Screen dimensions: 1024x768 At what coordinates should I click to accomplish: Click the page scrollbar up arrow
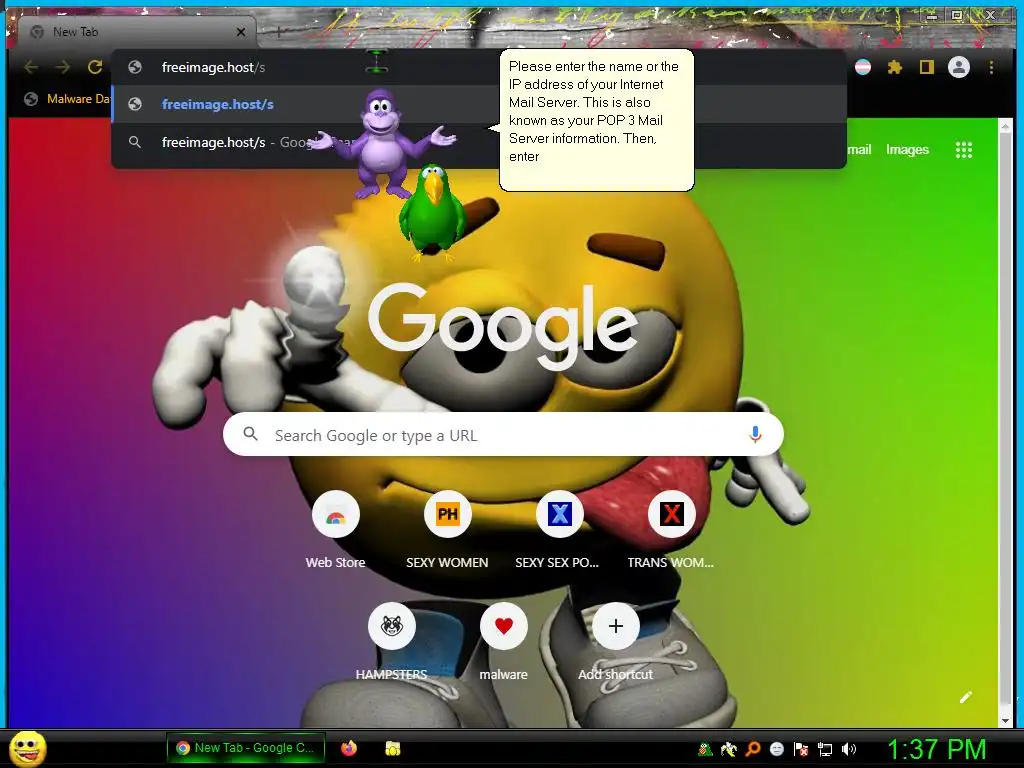[1005, 126]
